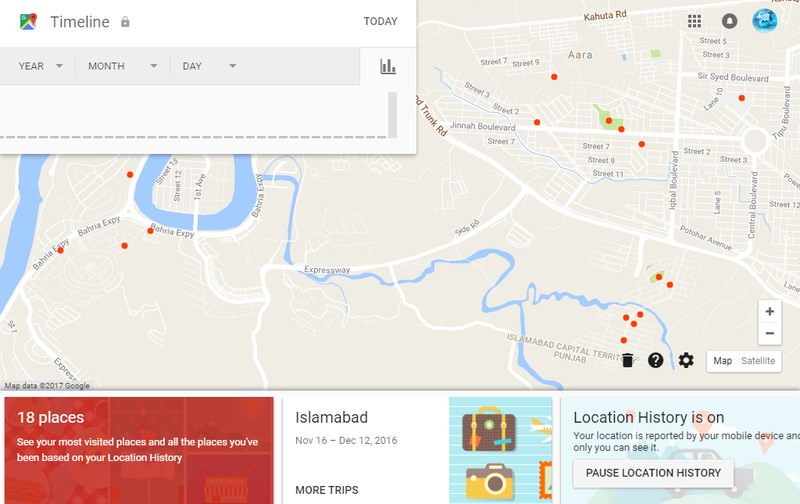Open the bar chart statistics icon

(x=388, y=66)
